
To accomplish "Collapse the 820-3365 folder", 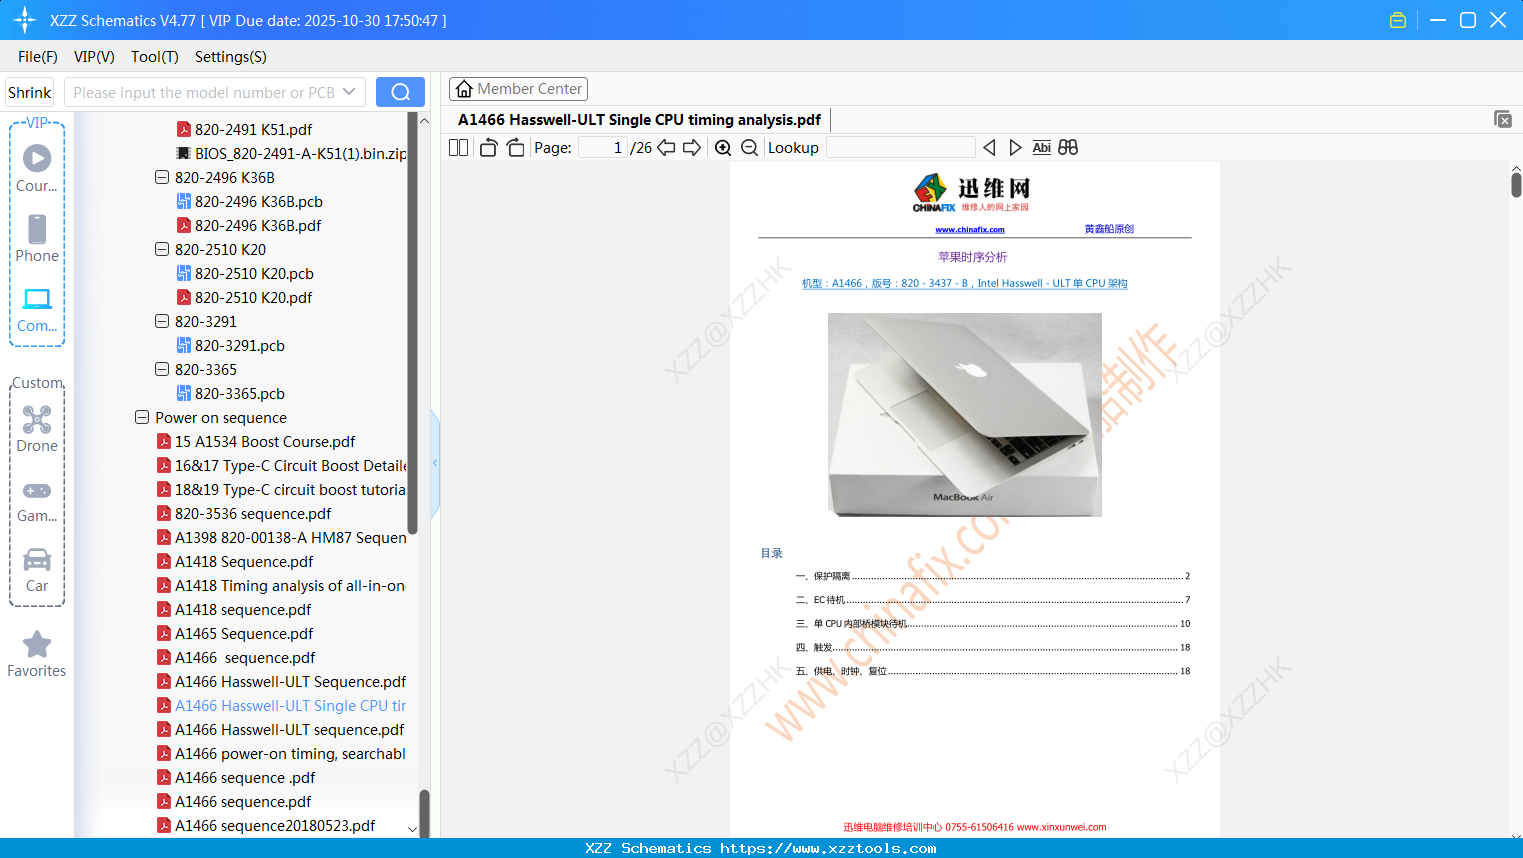I will 162,370.
